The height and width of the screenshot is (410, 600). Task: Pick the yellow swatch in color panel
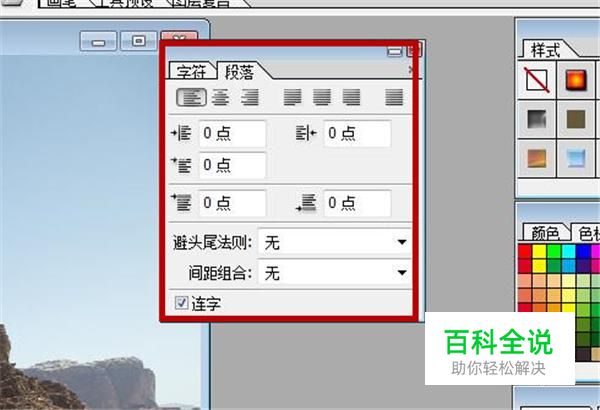pos(539,251)
